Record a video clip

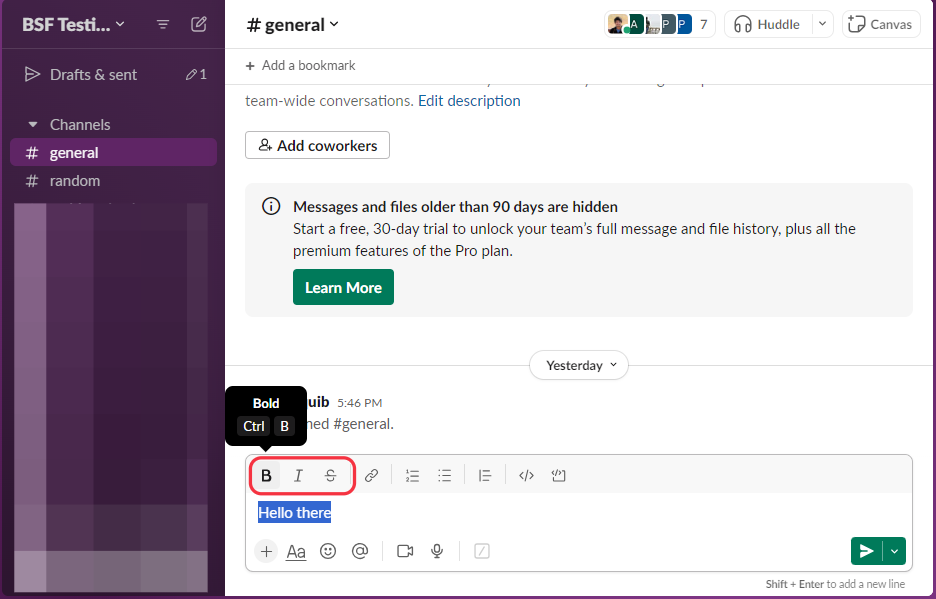(x=404, y=551)
